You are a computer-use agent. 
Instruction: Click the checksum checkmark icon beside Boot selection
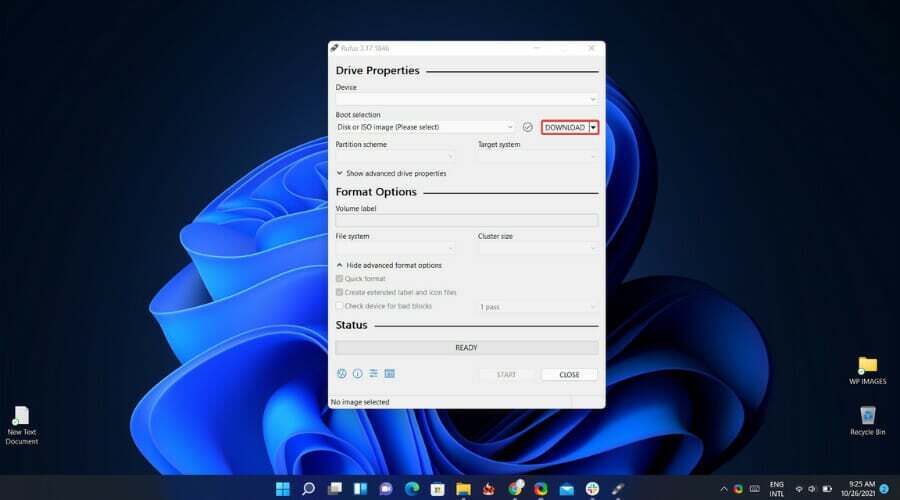point(527,127)
